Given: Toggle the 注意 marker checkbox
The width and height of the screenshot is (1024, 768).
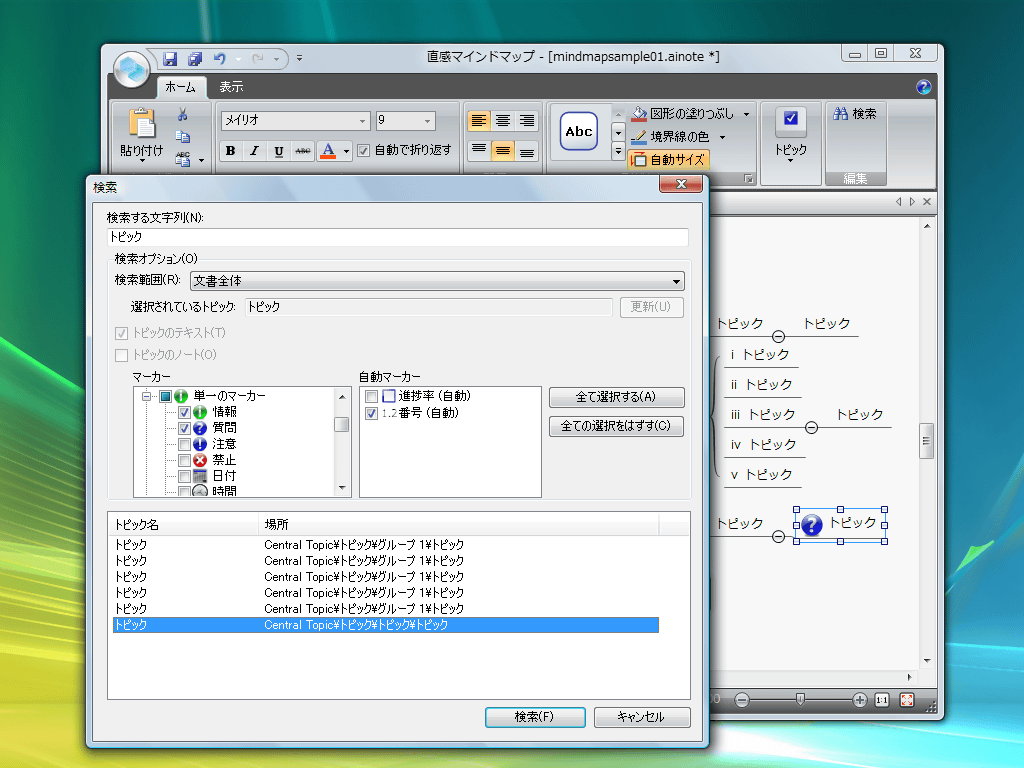Looking at the screenshot, I should [184, 445].
